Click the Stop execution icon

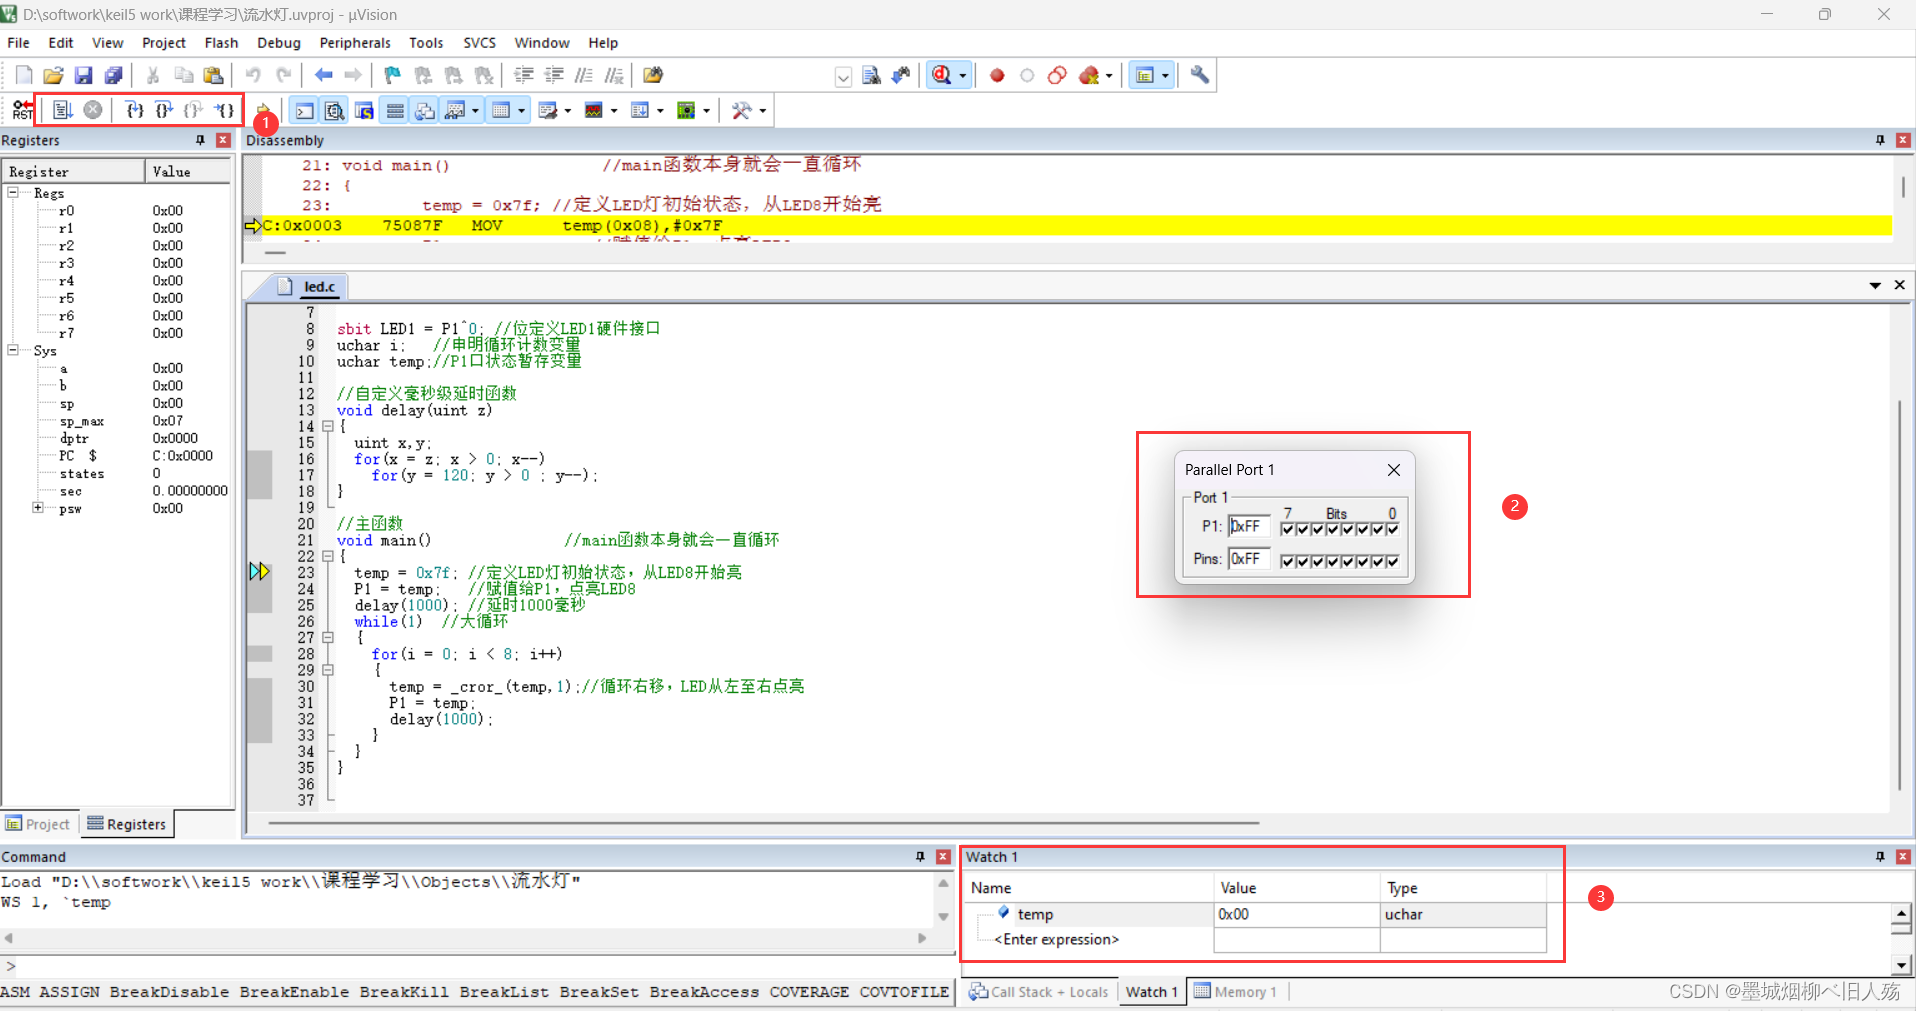(93, 110)
